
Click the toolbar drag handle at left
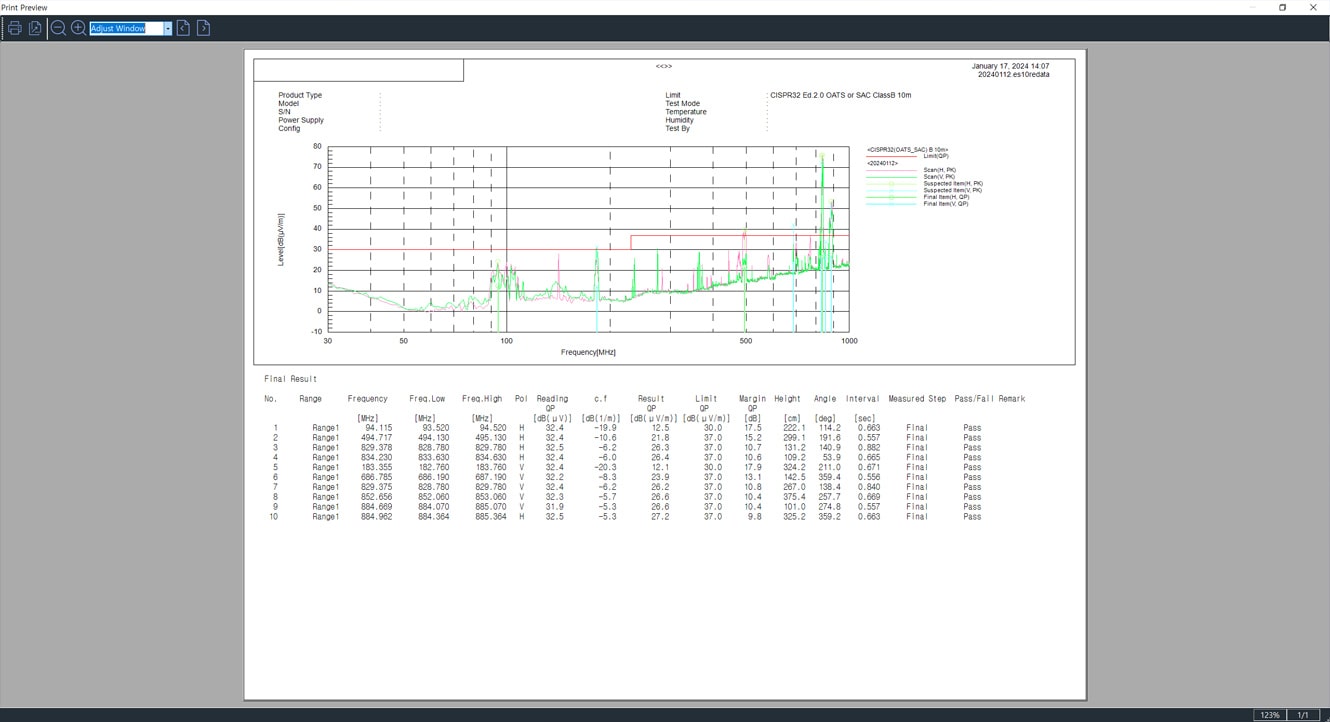(x=3, y=28)
